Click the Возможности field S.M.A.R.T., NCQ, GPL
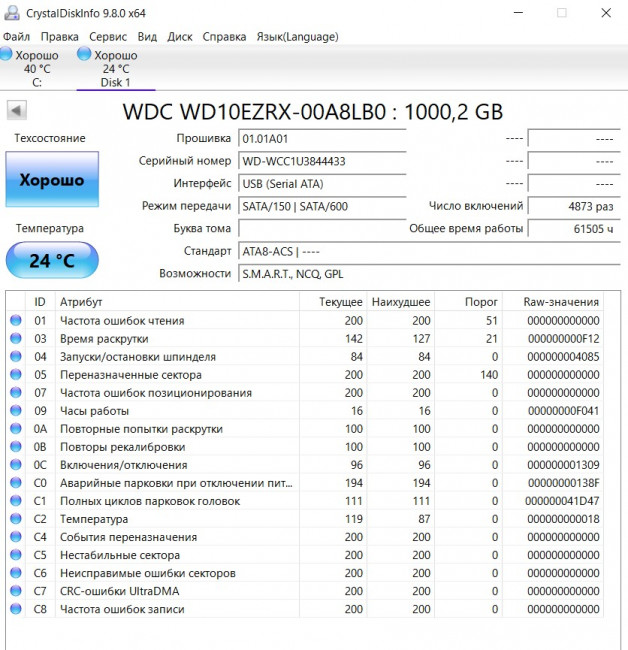The width and height of the screenshot is (628, 650). coord(429,274)
